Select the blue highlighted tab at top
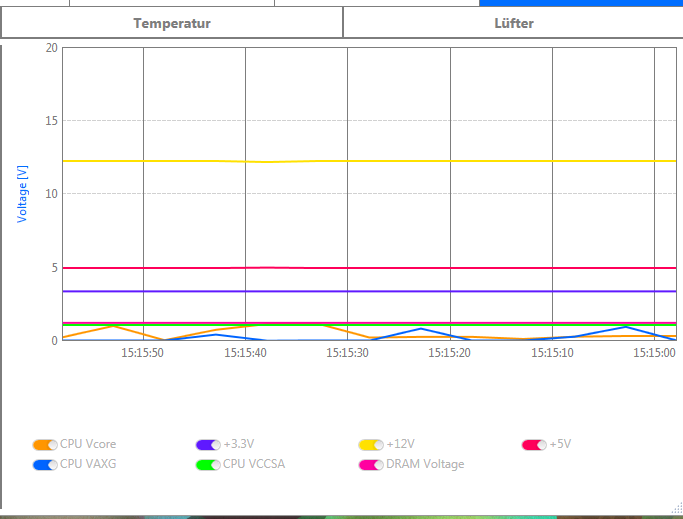 tap(581, 3)
